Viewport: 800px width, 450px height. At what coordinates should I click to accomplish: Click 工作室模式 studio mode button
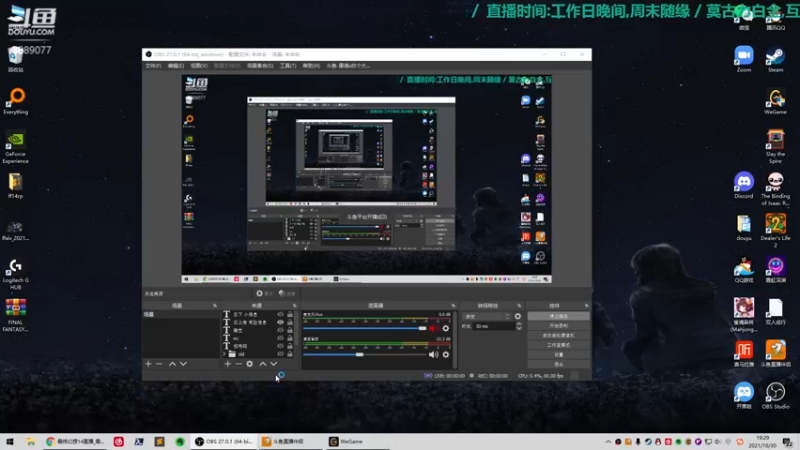559,345
